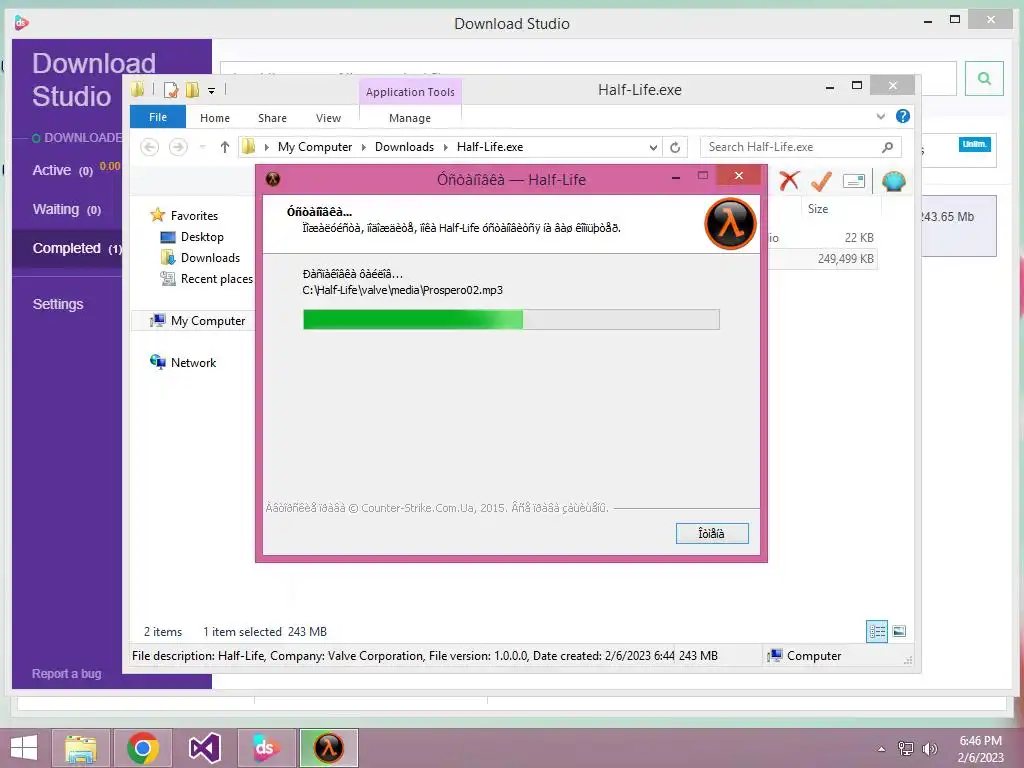This screenshot has height=768, width=1024.
Task: Open the network tray icon
Action: pos(906,749)
